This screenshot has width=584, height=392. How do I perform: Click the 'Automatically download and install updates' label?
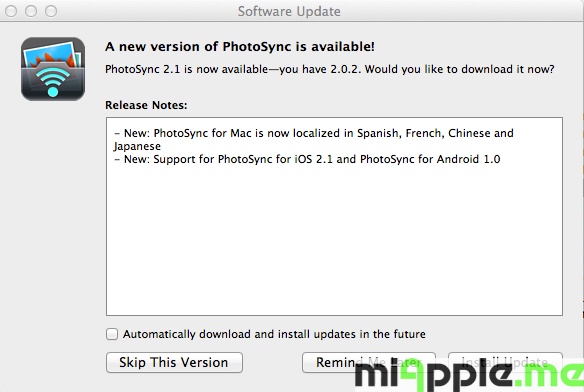coord(274,334)
